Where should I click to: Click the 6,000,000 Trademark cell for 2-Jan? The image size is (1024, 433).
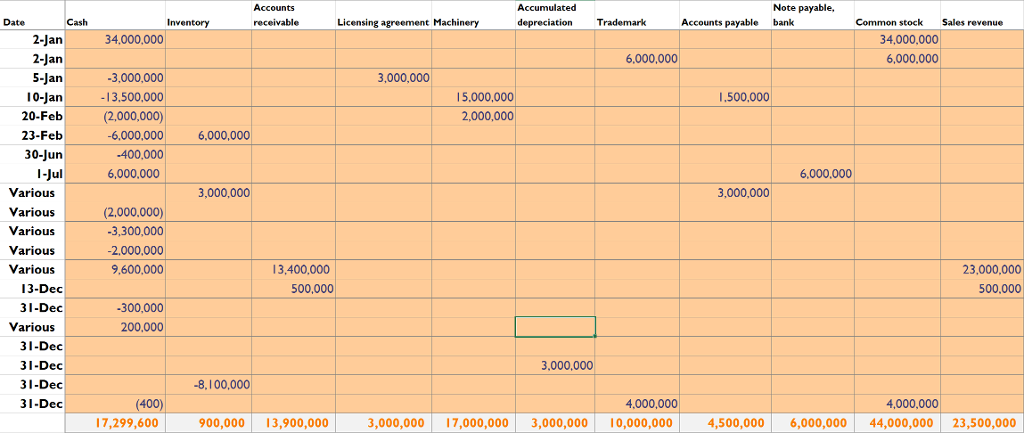coord(637,59)
